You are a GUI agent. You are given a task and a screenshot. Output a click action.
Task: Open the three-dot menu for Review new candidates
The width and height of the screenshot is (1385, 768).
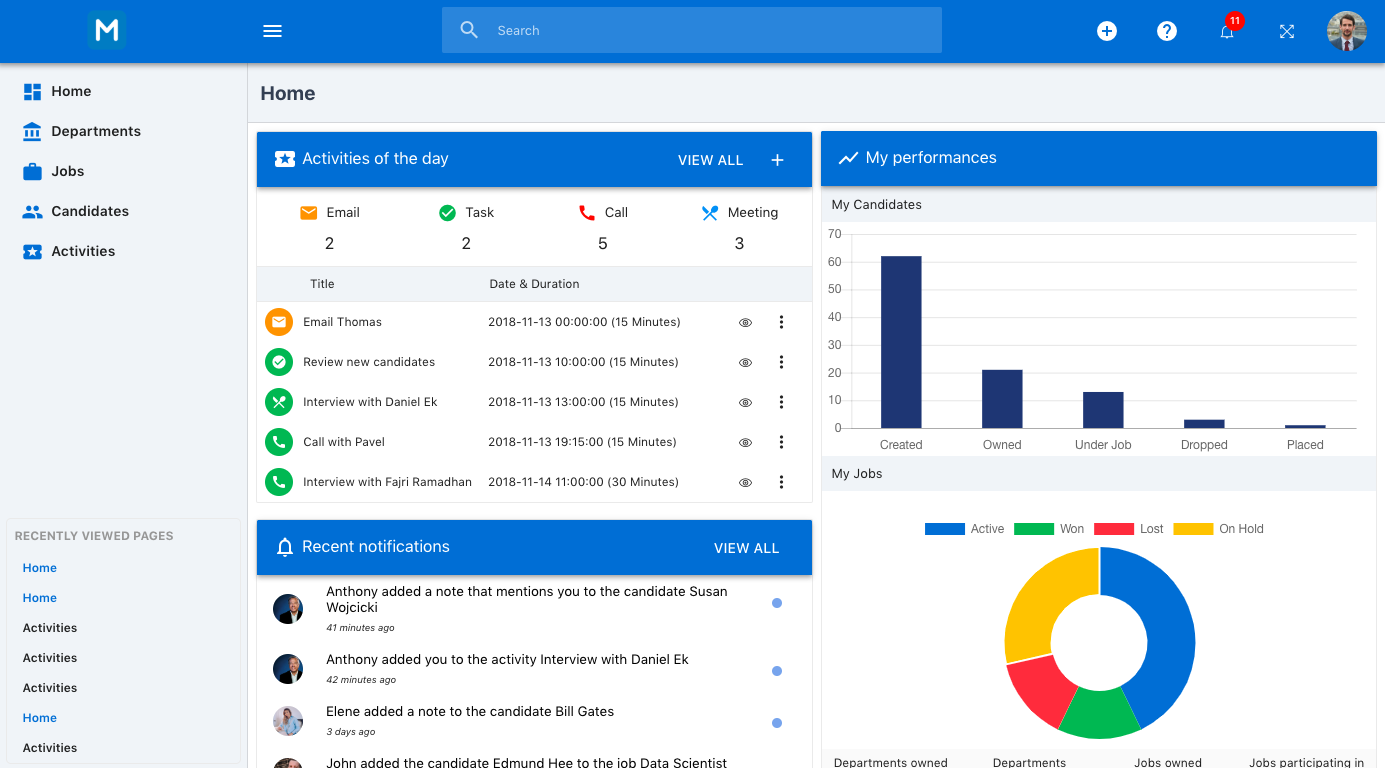click(x=781, y=362)
